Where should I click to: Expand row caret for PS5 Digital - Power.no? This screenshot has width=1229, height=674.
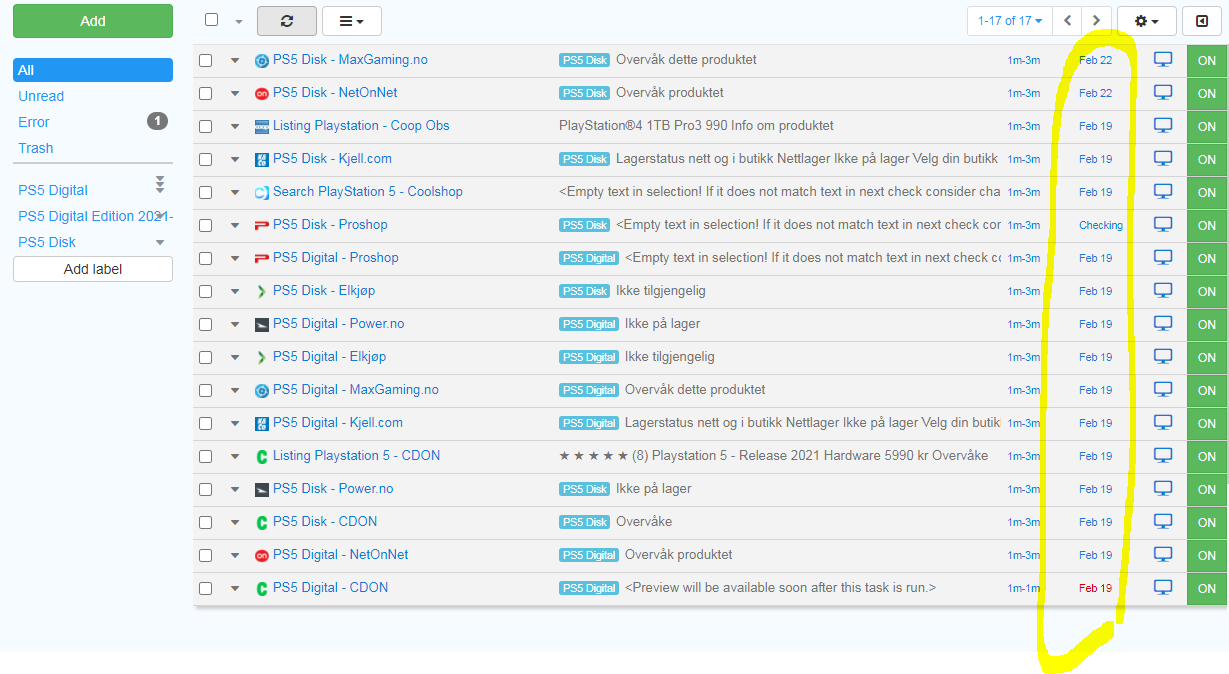[235, 324]
